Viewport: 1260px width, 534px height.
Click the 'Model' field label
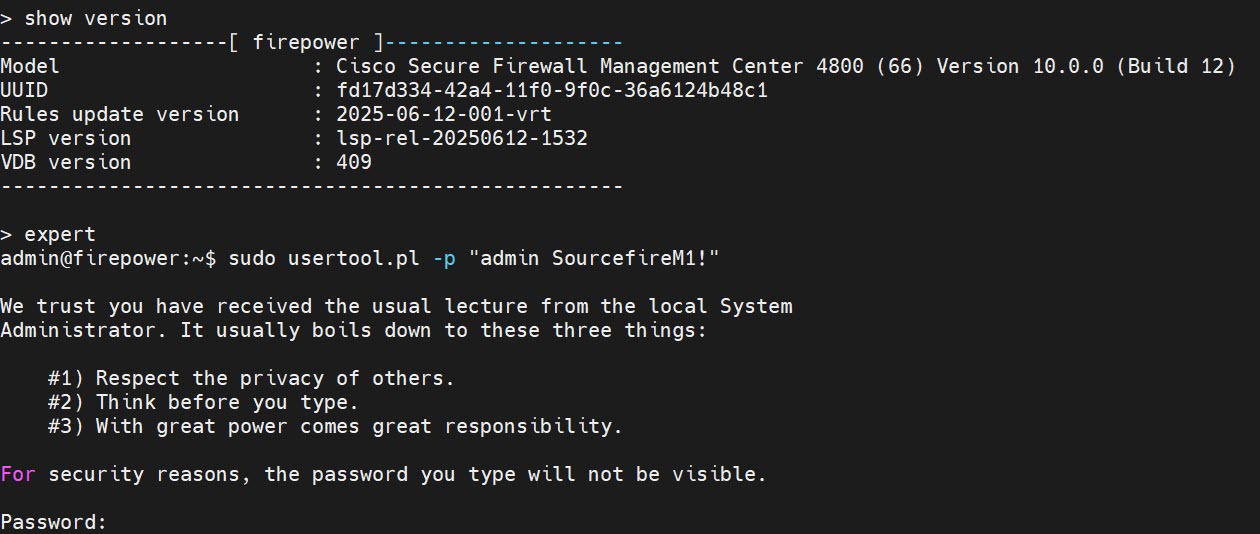tap(29, 66)
